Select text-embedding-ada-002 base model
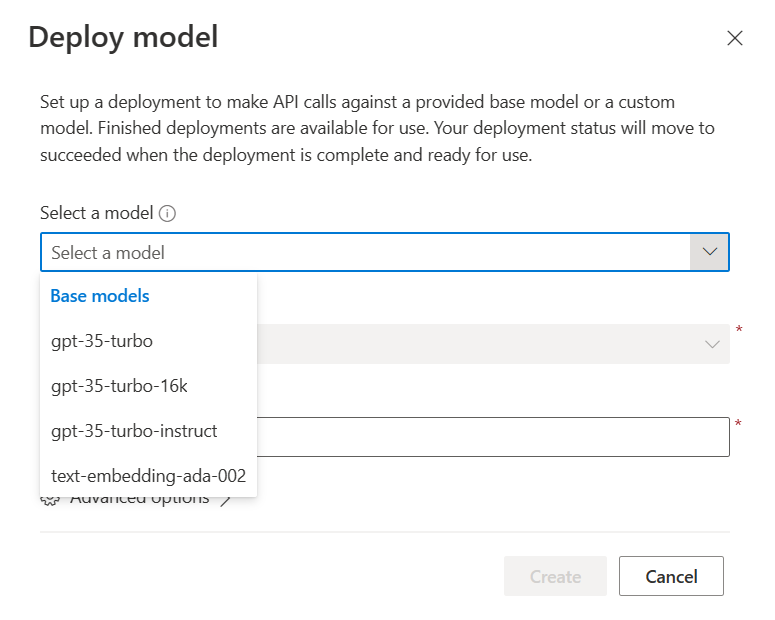Viewport: 775px width, 620px height. [x=148, y=476]
